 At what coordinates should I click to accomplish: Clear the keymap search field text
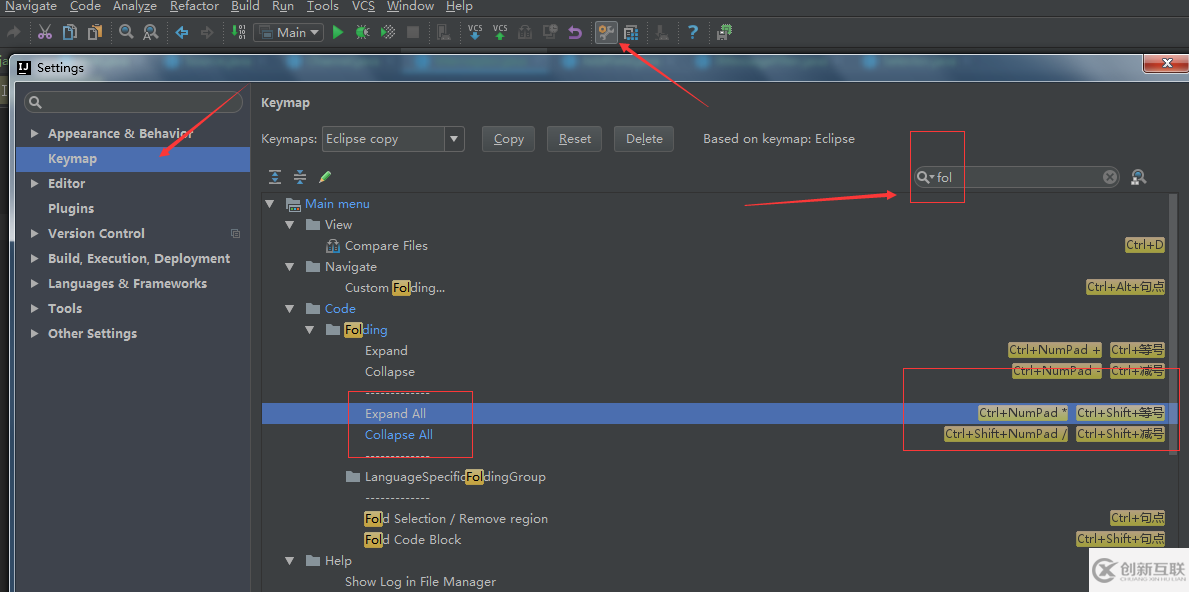[1110, 177]
